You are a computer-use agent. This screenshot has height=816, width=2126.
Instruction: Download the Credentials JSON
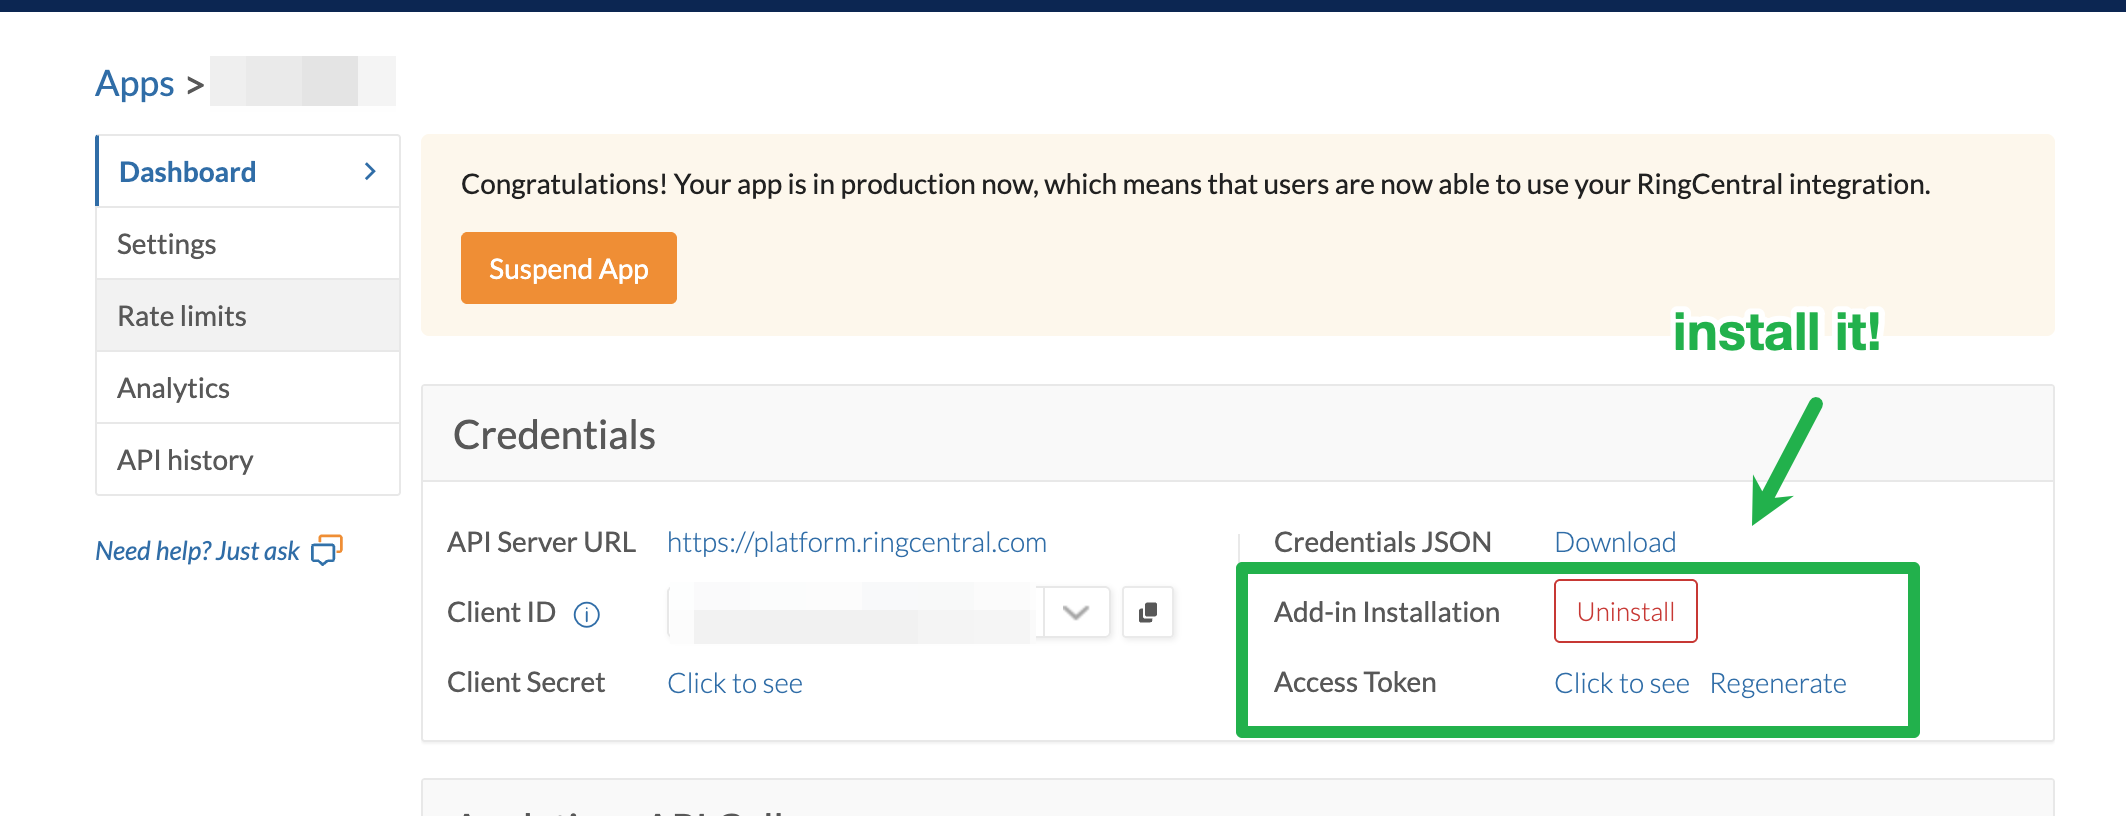[1615, 542]
